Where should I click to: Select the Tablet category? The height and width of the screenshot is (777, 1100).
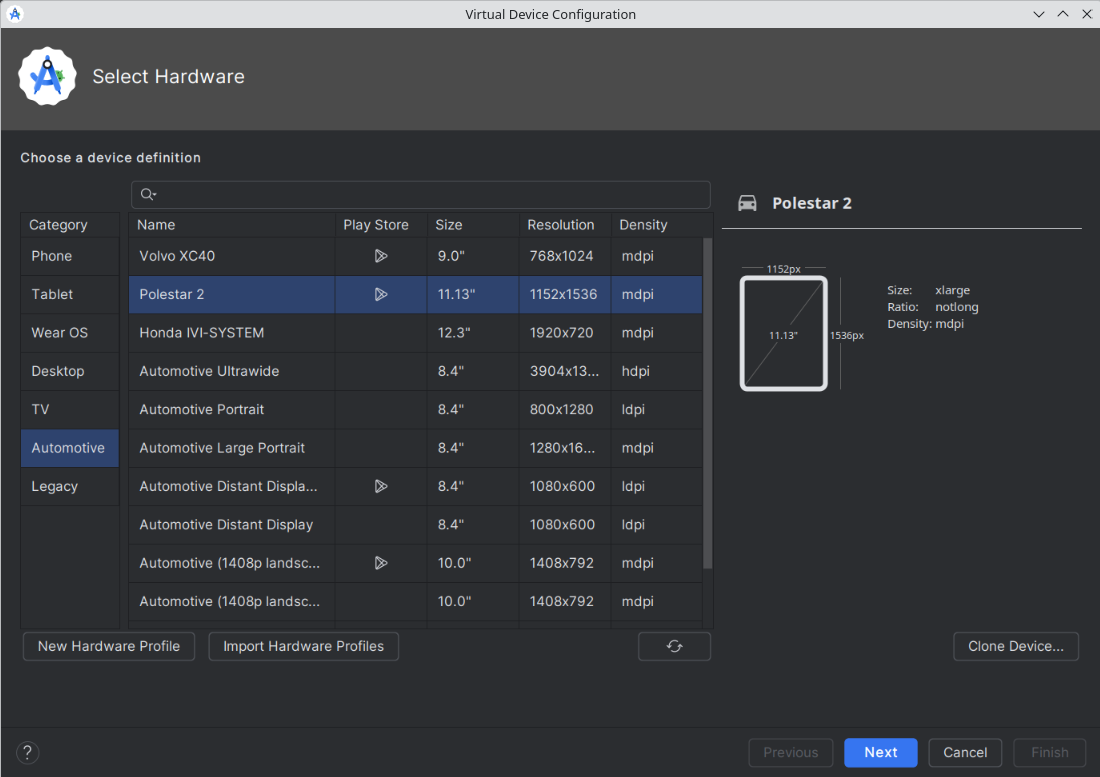pyautogui.click(x=70, y=295)
